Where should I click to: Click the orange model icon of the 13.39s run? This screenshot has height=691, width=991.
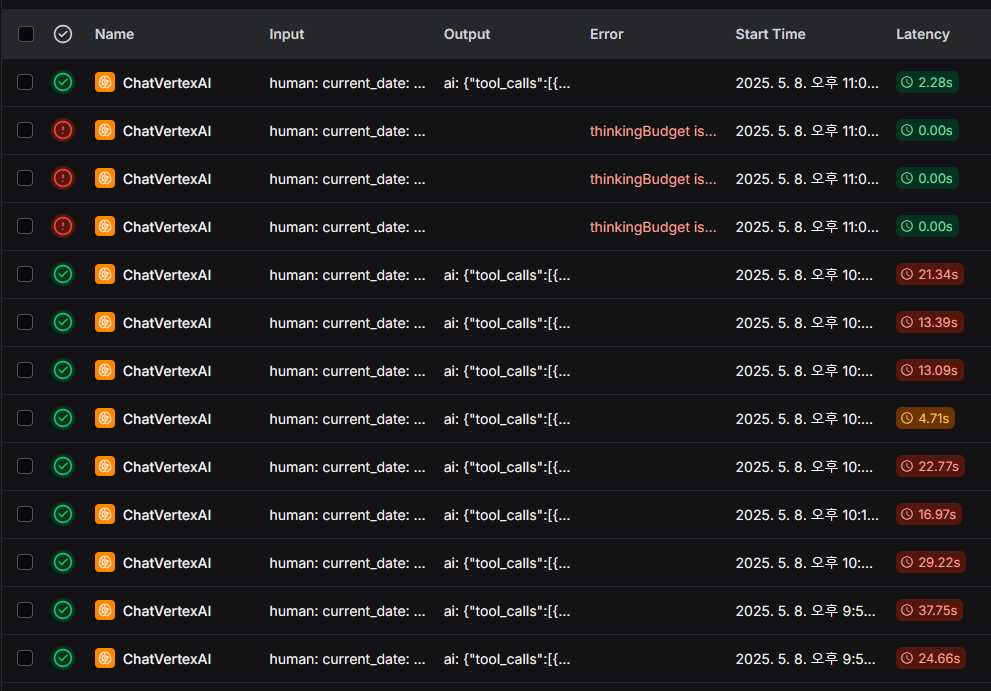105,322
